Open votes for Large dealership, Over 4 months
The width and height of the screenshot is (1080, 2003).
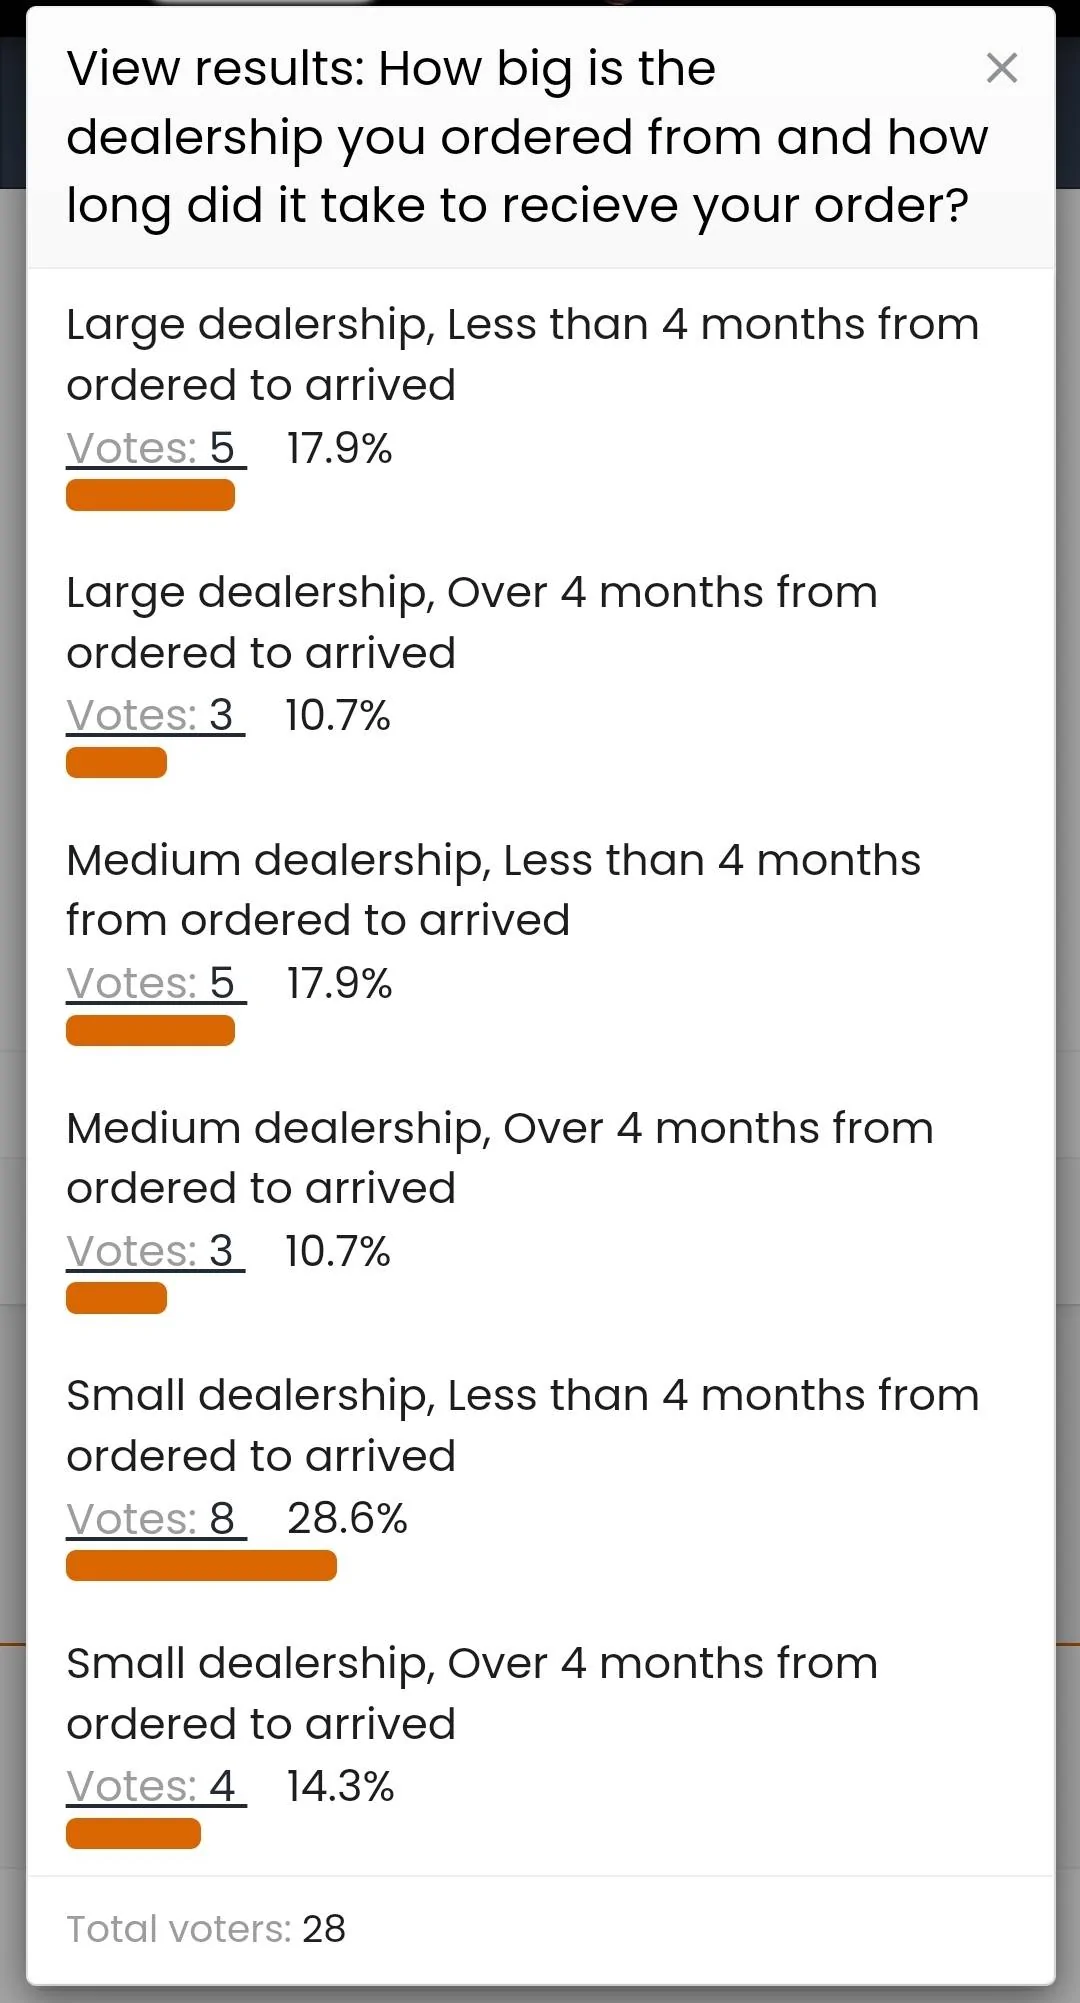tap(155, 716)
